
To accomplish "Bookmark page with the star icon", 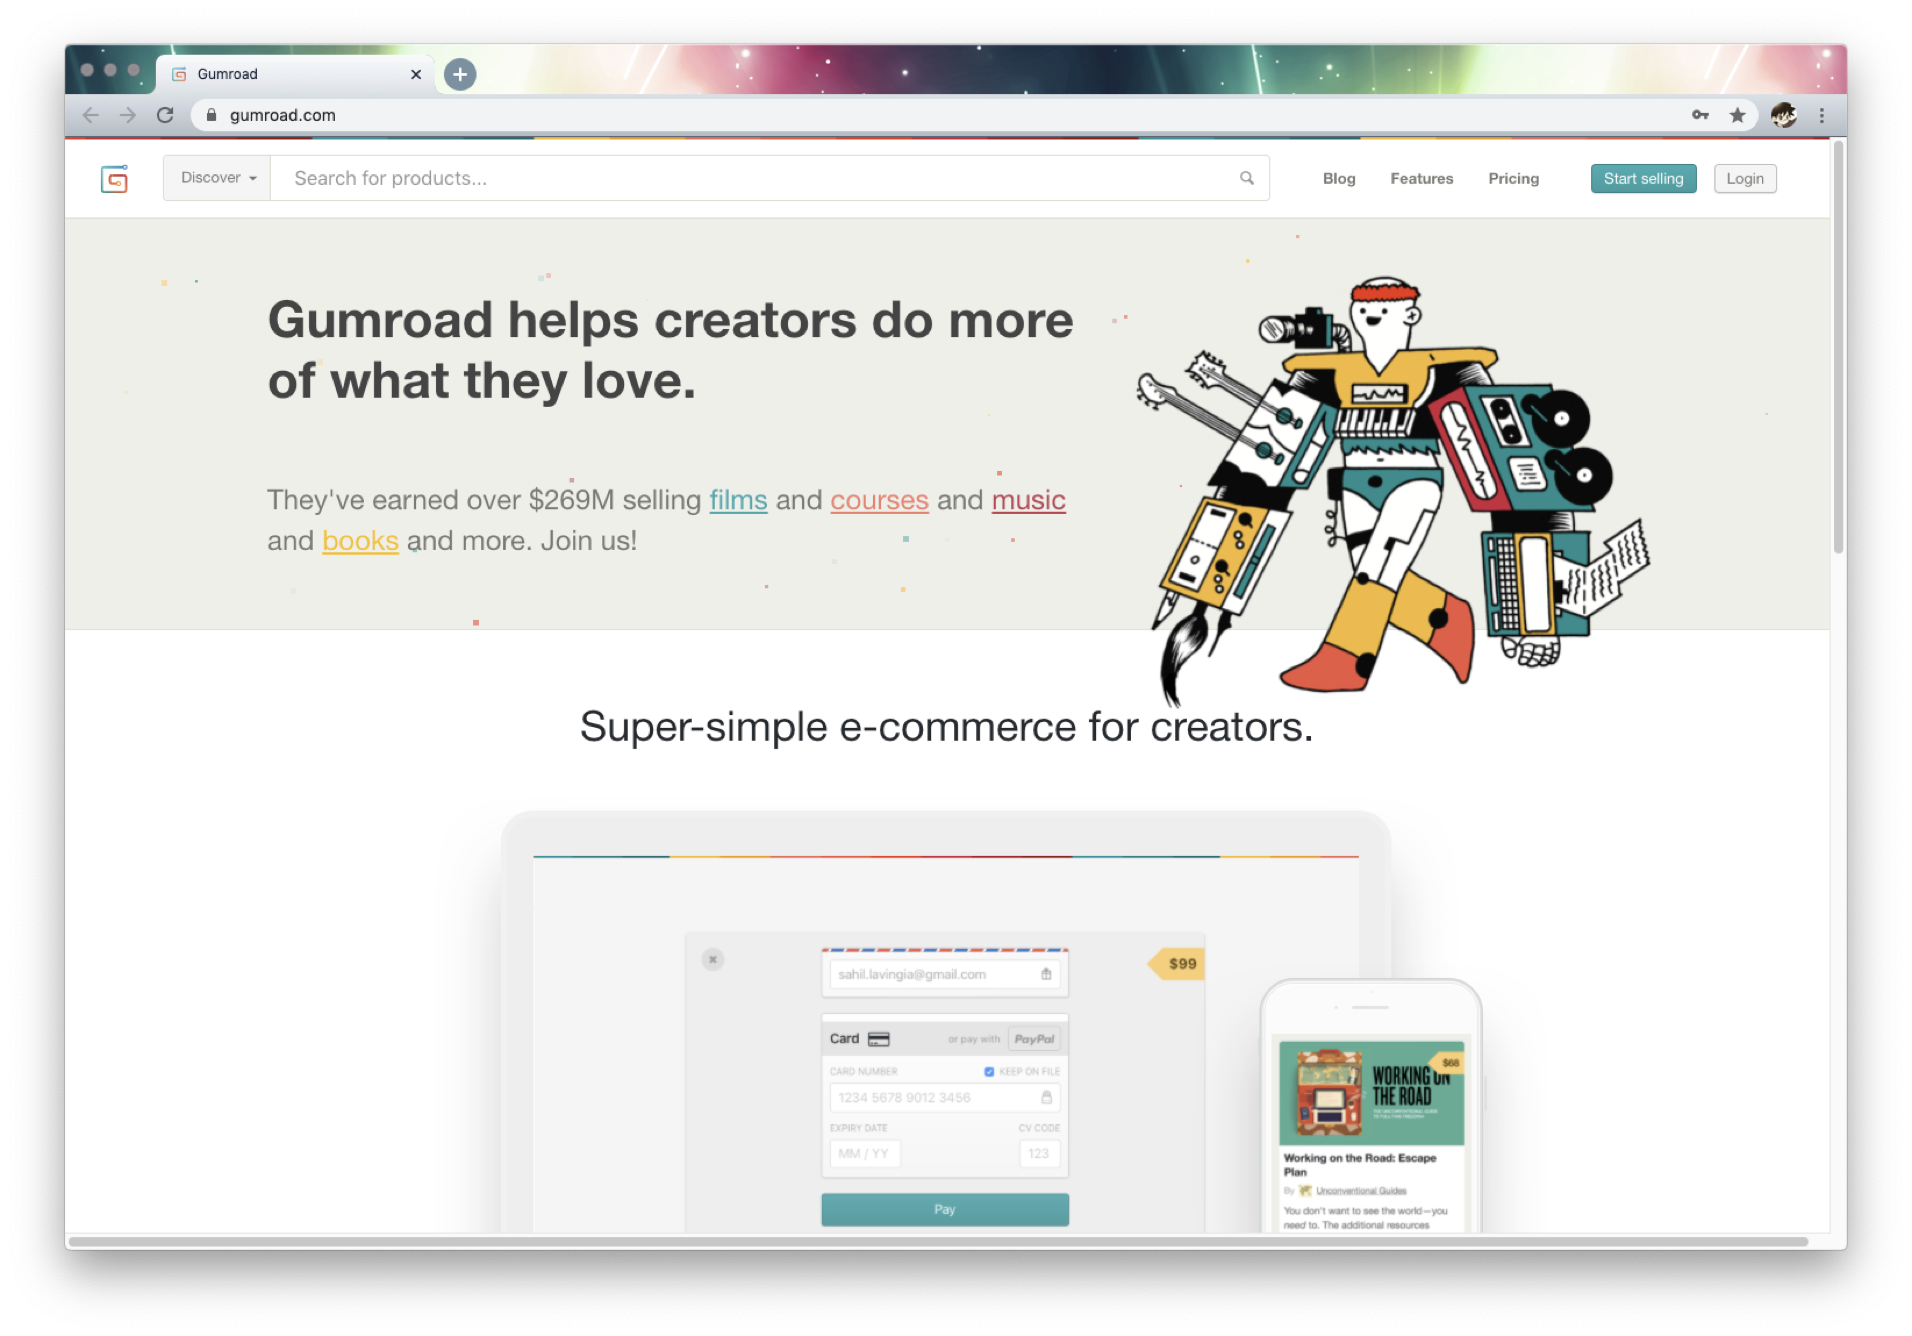I will coord(1738,115).
